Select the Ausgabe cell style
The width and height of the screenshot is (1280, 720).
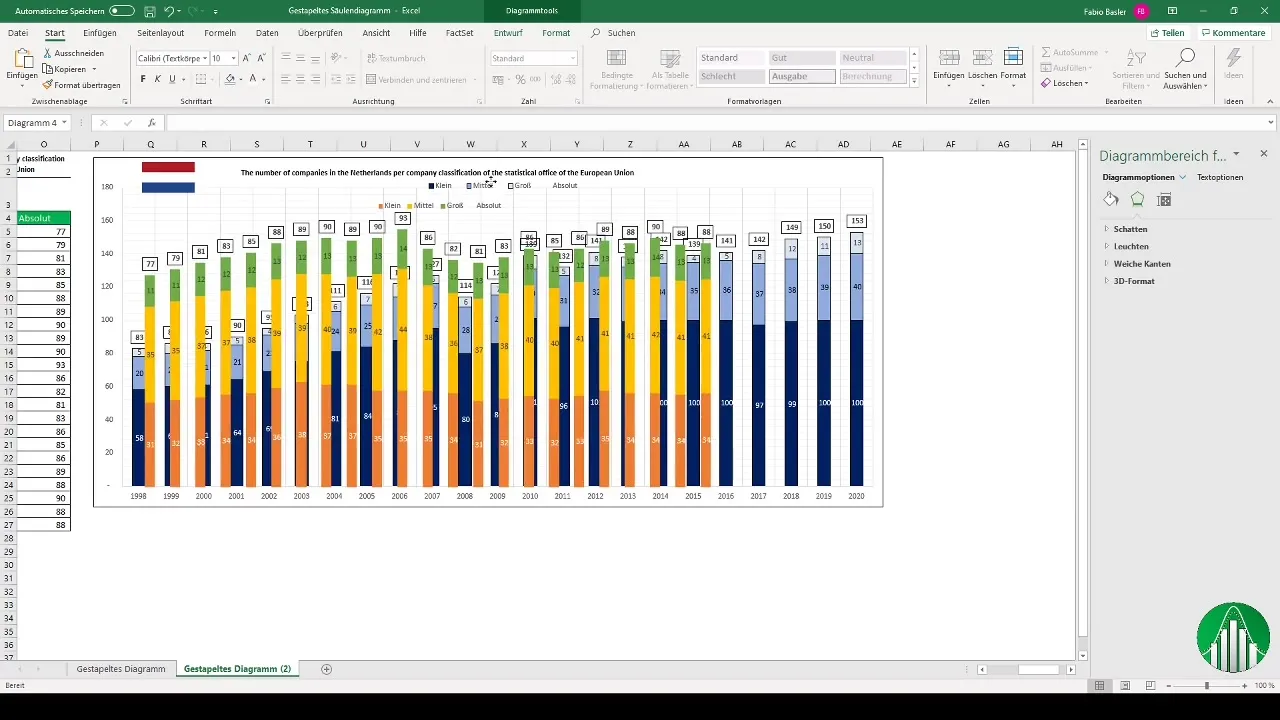coord(802,76)
